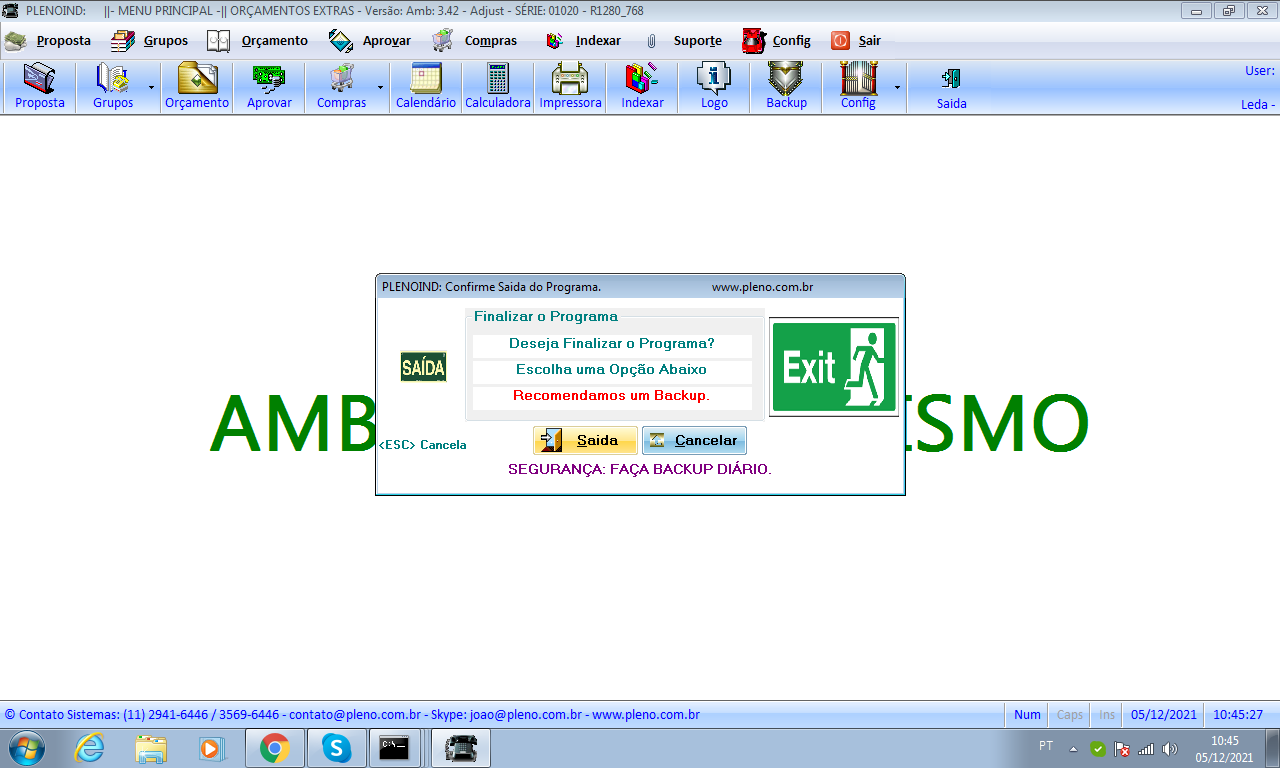Launch the Calculadora toolbar icon

(498, 87)
